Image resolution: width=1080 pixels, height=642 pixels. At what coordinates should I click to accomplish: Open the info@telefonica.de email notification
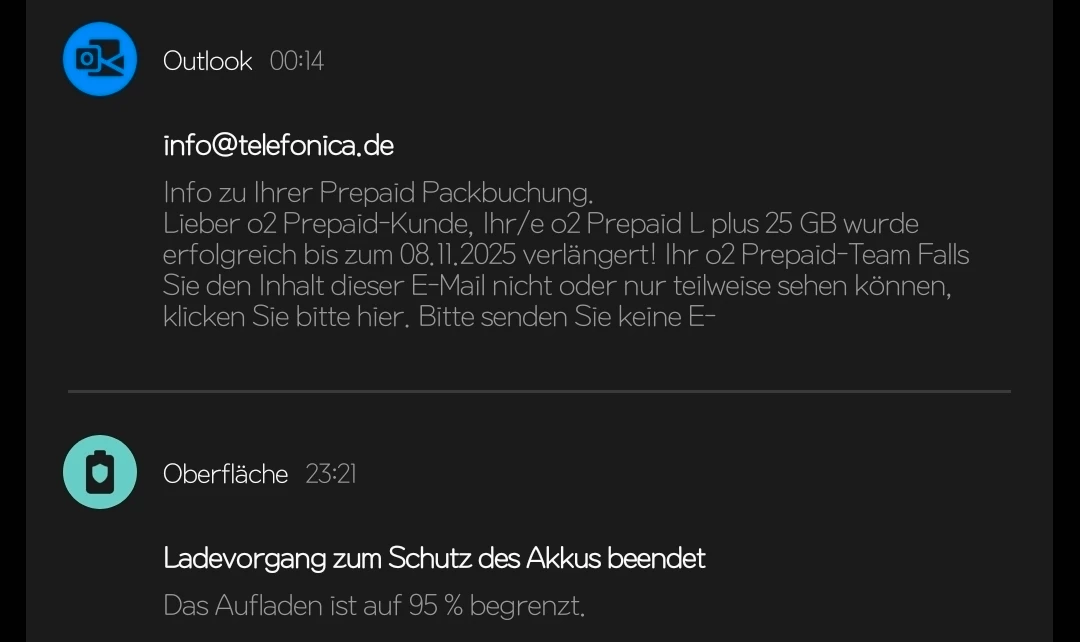tap(278, 146)
